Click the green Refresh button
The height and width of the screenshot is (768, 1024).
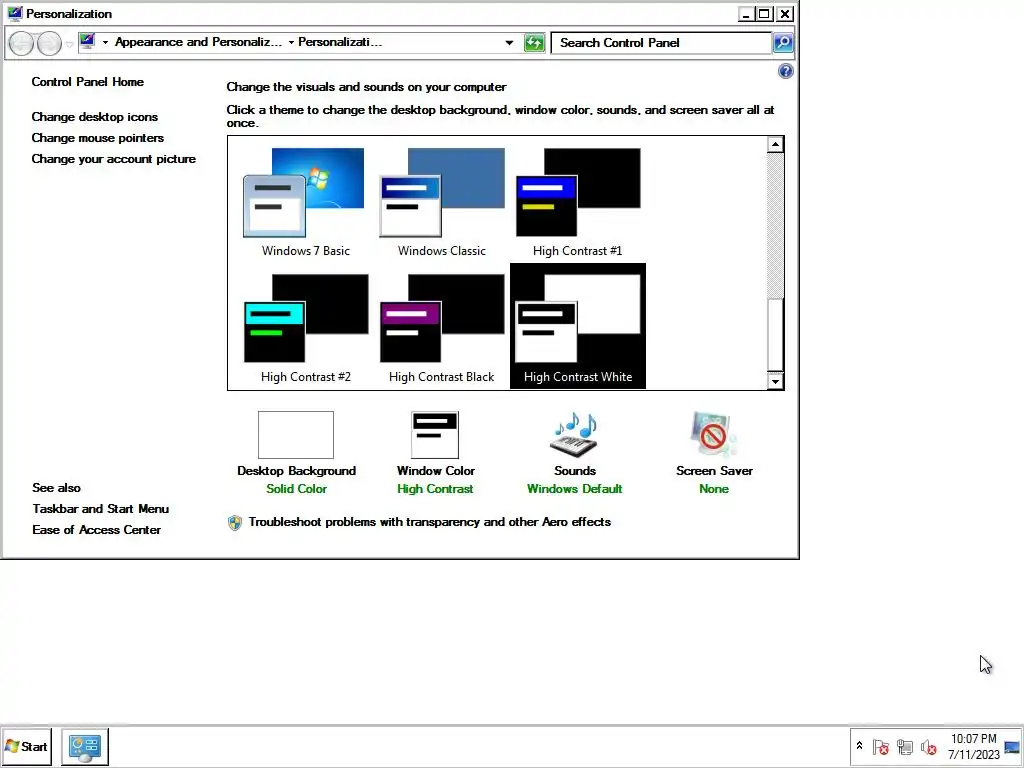coord(534,43)
